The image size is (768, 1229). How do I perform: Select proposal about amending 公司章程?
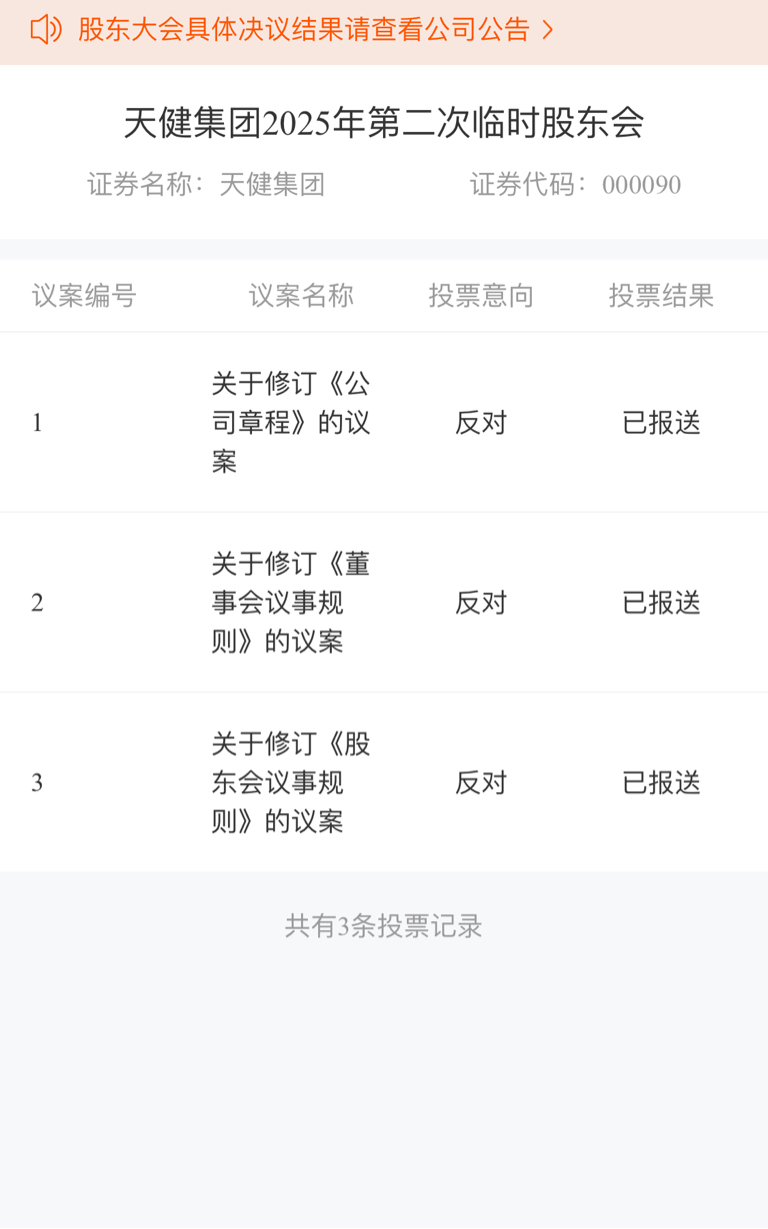tap(291, 423)
